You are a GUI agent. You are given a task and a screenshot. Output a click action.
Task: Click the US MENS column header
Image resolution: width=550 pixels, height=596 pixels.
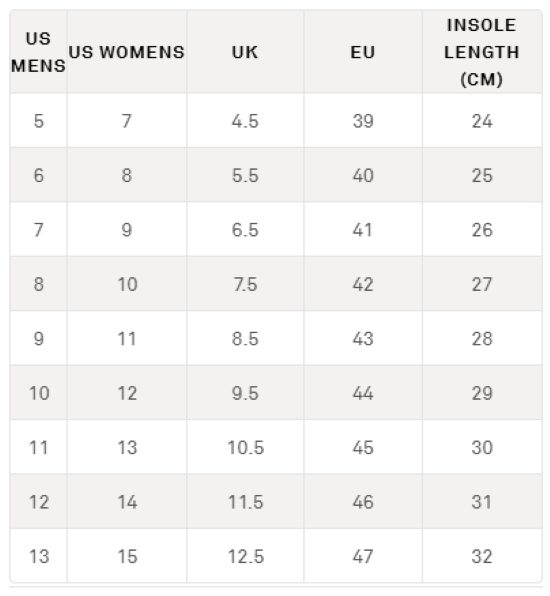pos(38,52)
